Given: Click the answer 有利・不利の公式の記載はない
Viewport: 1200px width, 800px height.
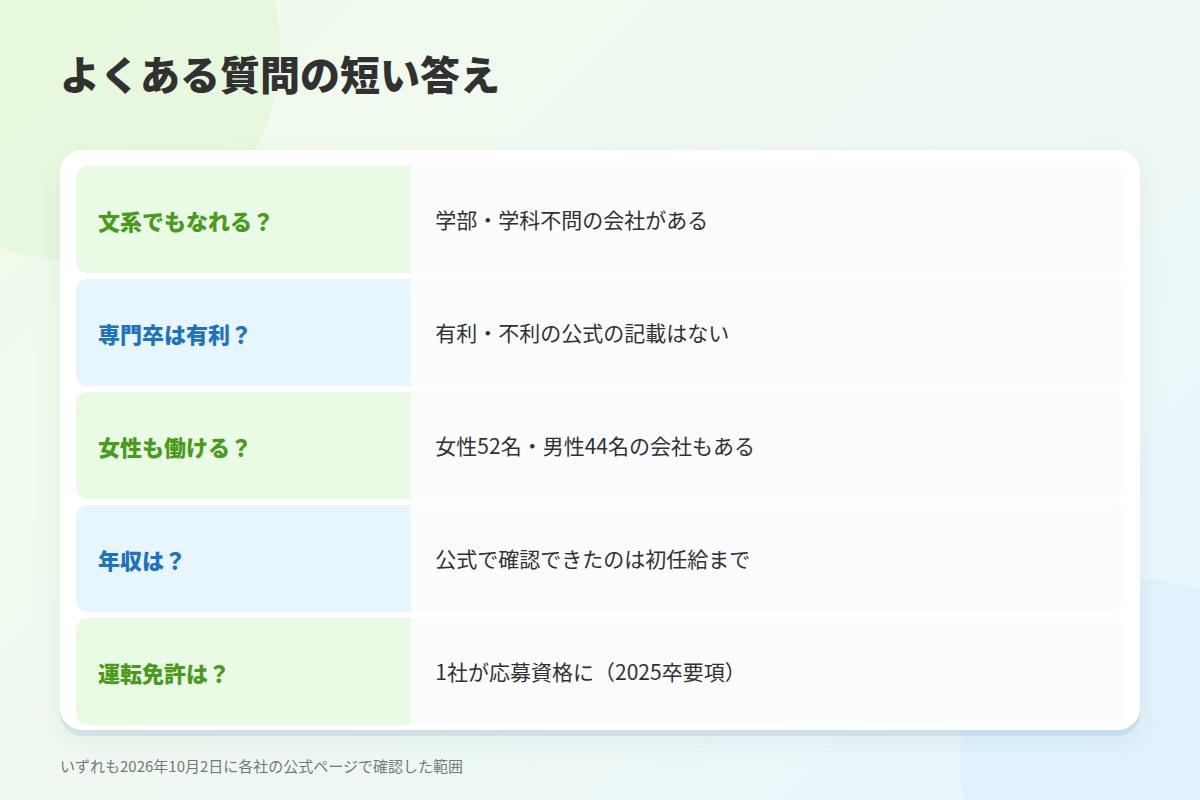Looking at the screenshot, I should click(583, 333).
